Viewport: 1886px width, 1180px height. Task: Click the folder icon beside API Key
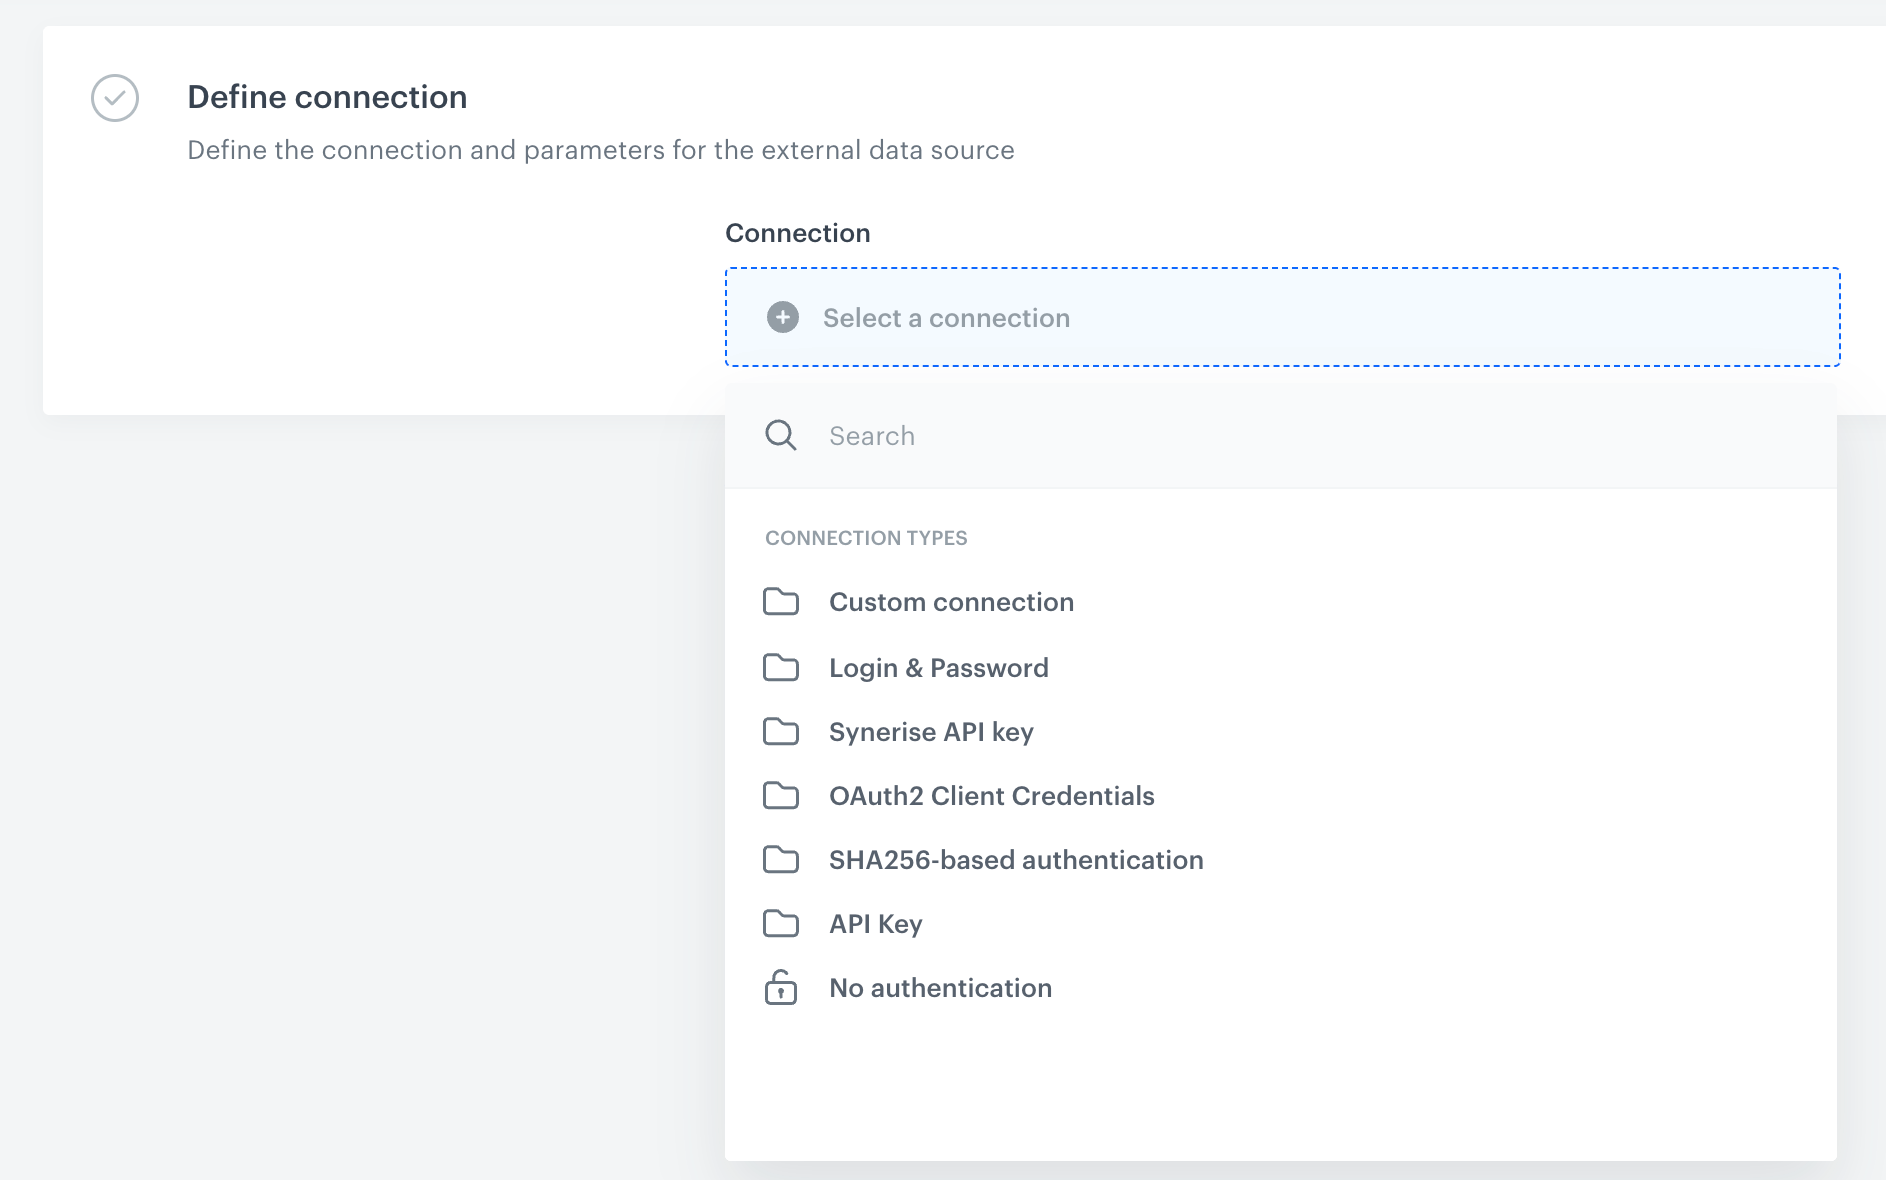(x=781, y=923)
